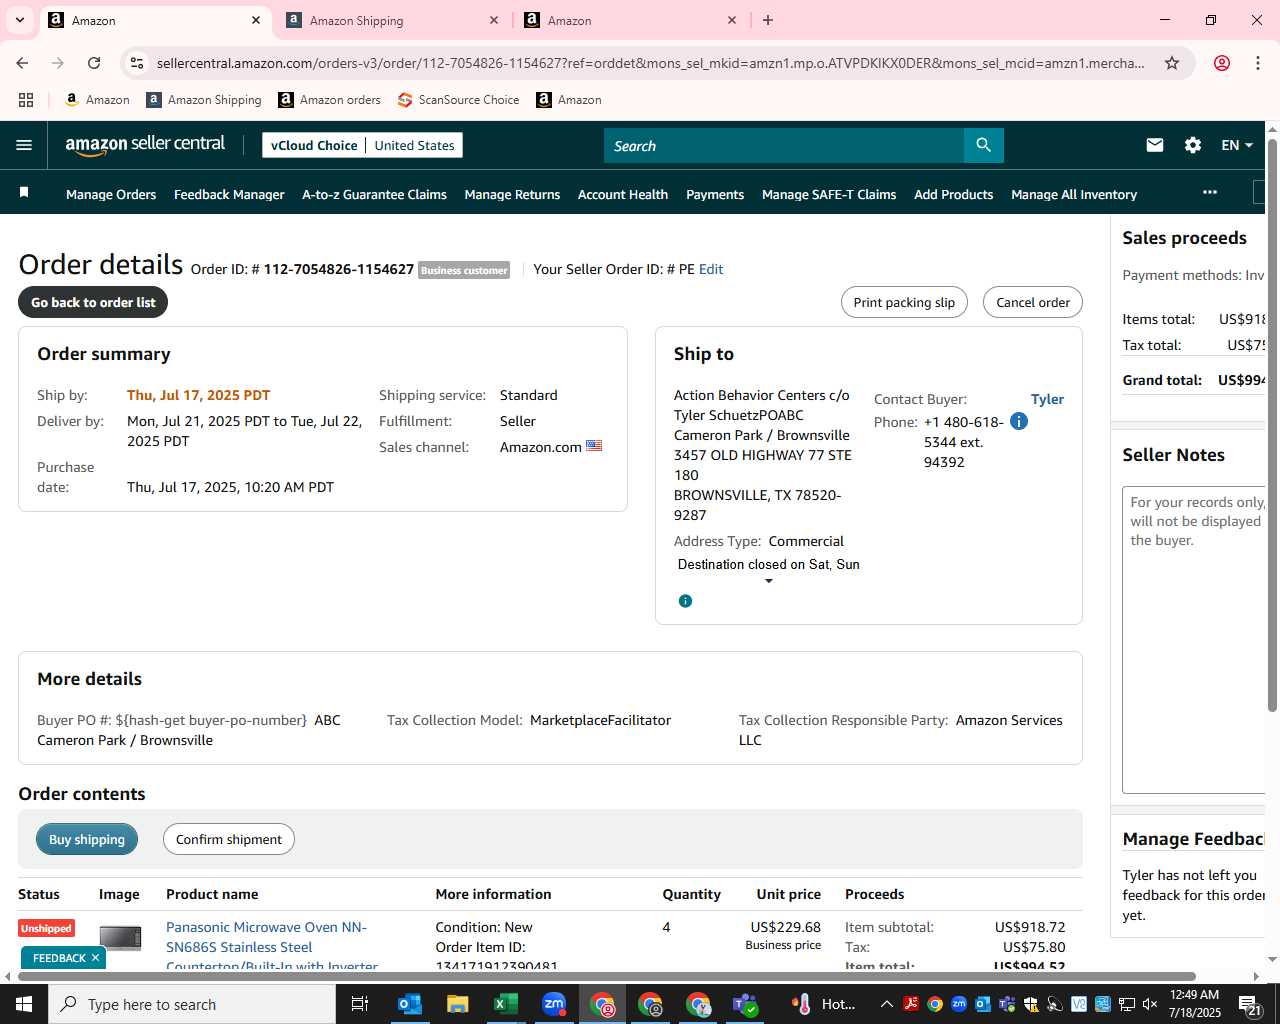1280x1024 pixels.
Task: Click the Windows taskbar search box
Action: tap(192, 1004)
